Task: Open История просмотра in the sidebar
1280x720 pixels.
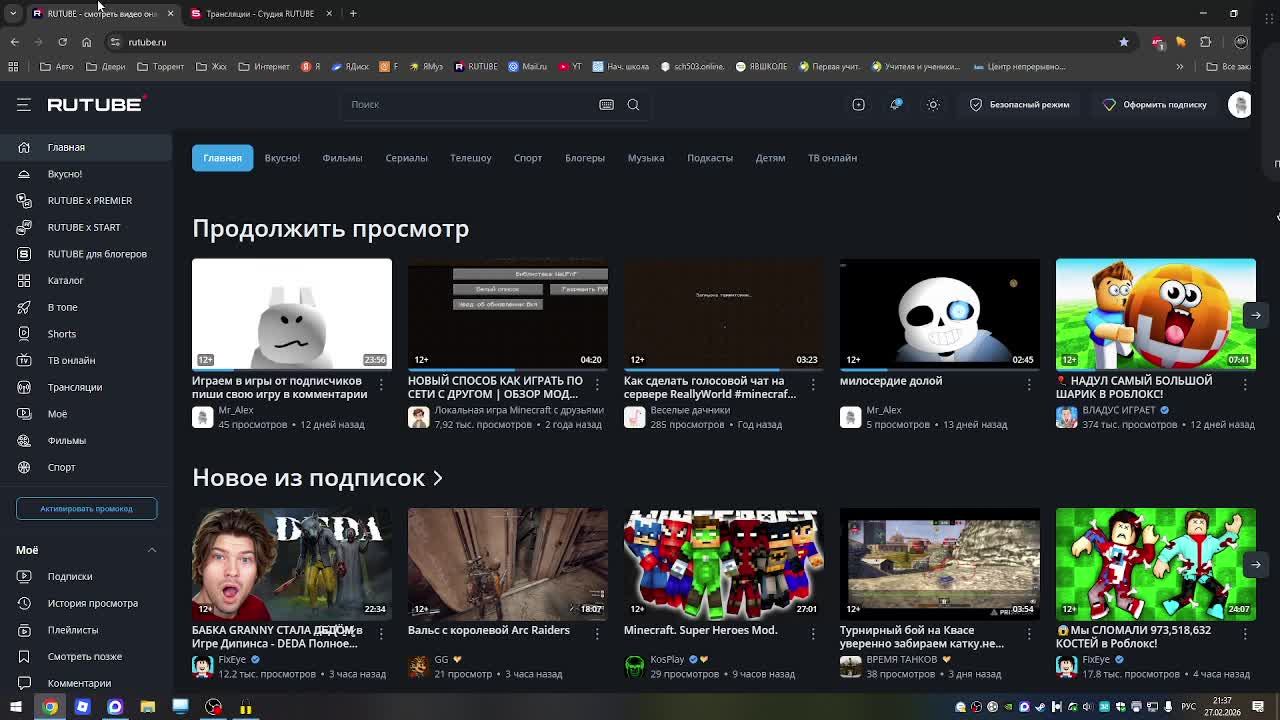Action: pyautogui.click(x=86, y=603)
